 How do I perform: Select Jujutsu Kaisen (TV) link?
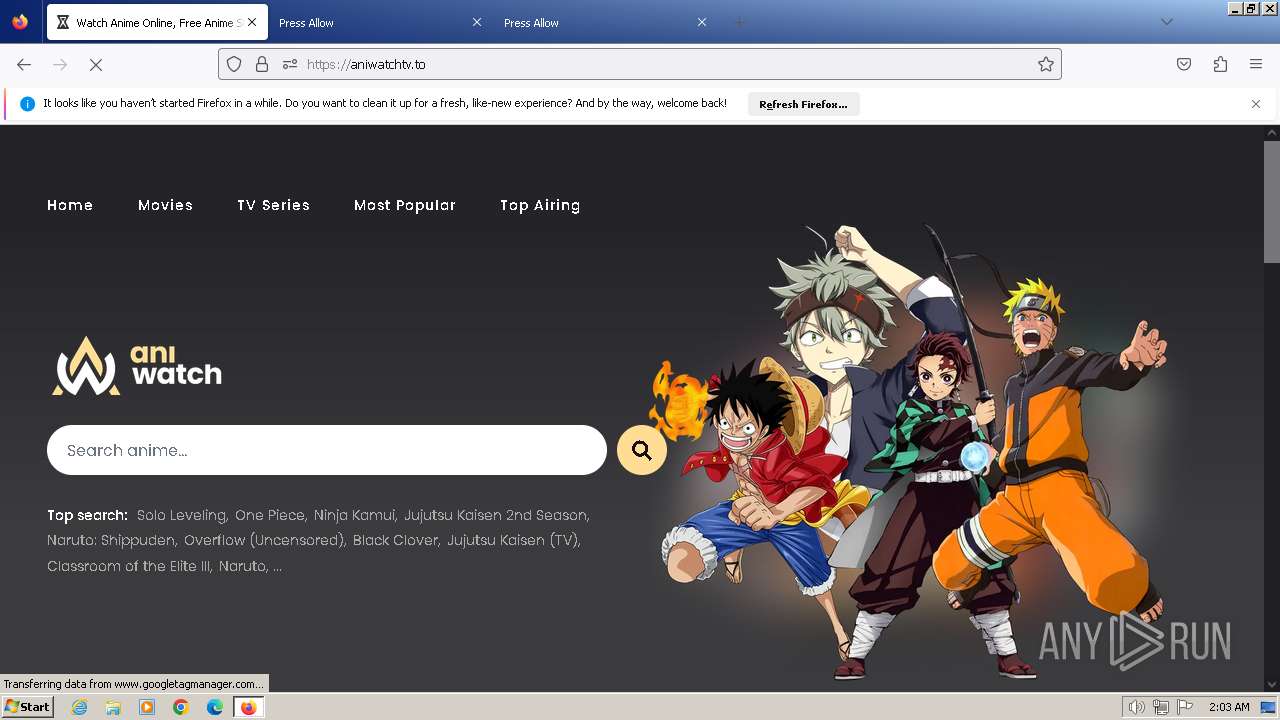(x=512, y=540)
